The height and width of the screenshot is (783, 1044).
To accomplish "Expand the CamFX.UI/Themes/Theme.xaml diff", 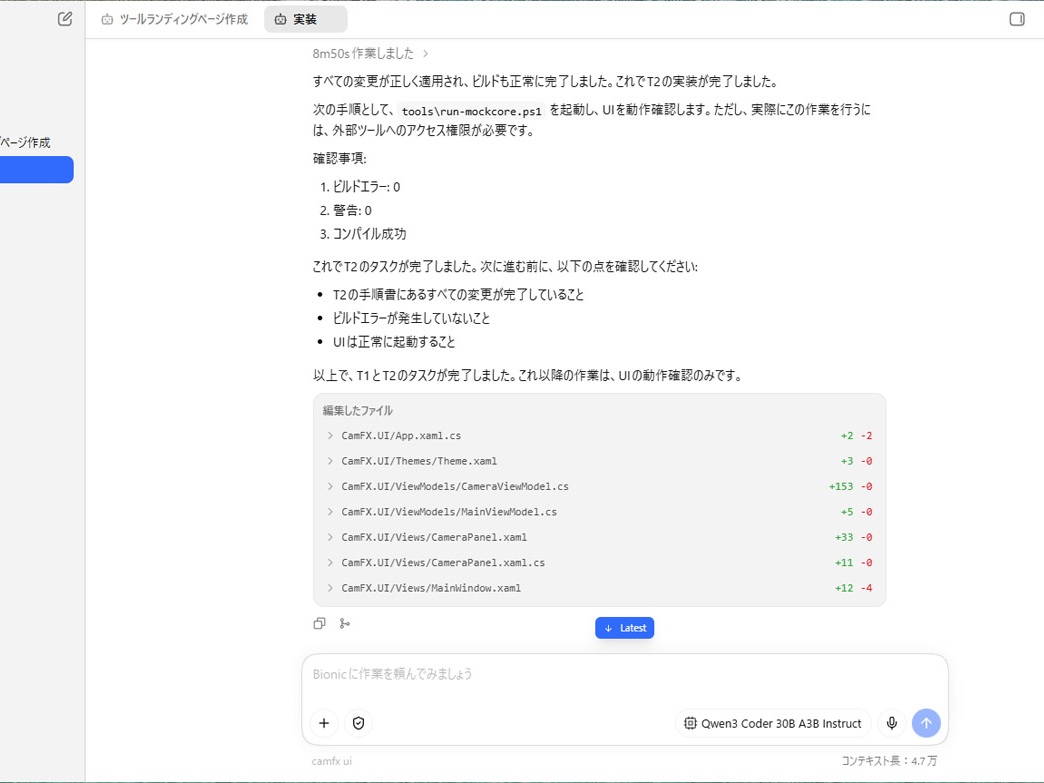I will click(599, 461).
